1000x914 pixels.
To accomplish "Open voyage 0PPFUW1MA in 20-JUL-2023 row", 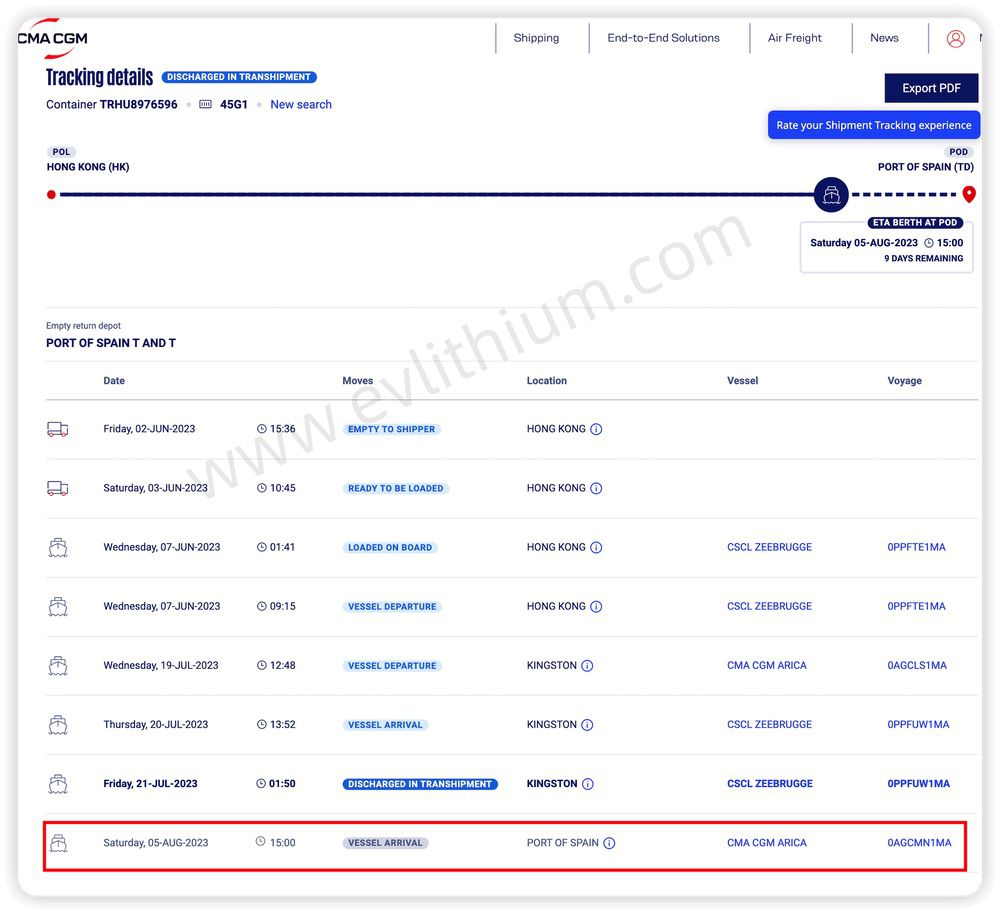I will point(918,725).
